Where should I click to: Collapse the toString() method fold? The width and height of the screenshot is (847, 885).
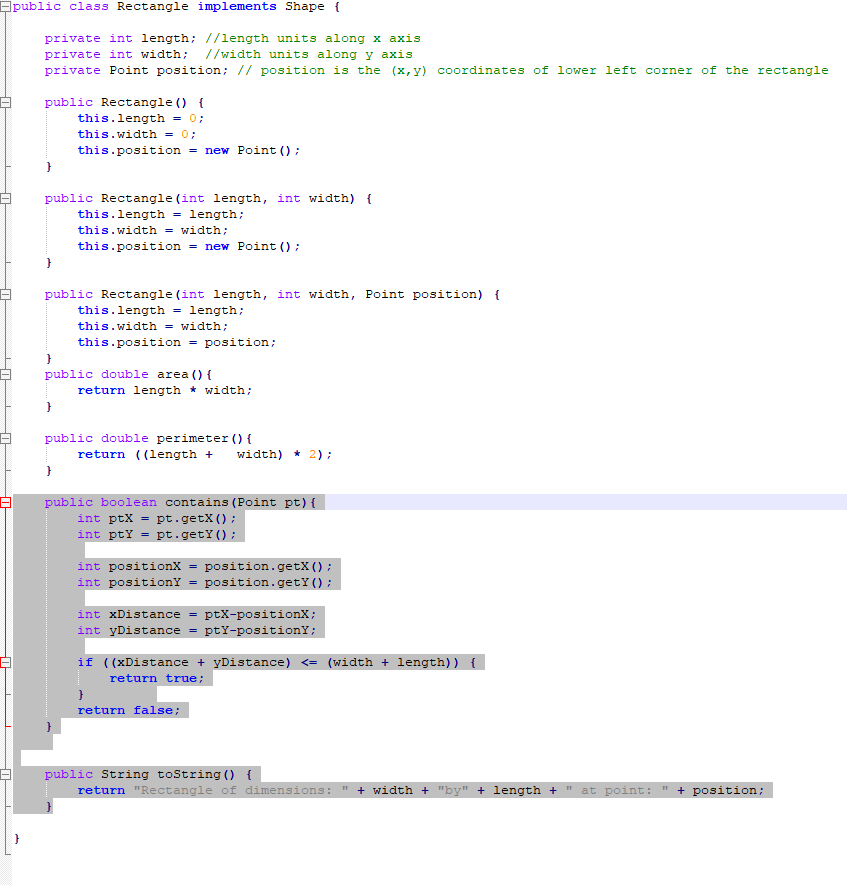pos(4,773)
